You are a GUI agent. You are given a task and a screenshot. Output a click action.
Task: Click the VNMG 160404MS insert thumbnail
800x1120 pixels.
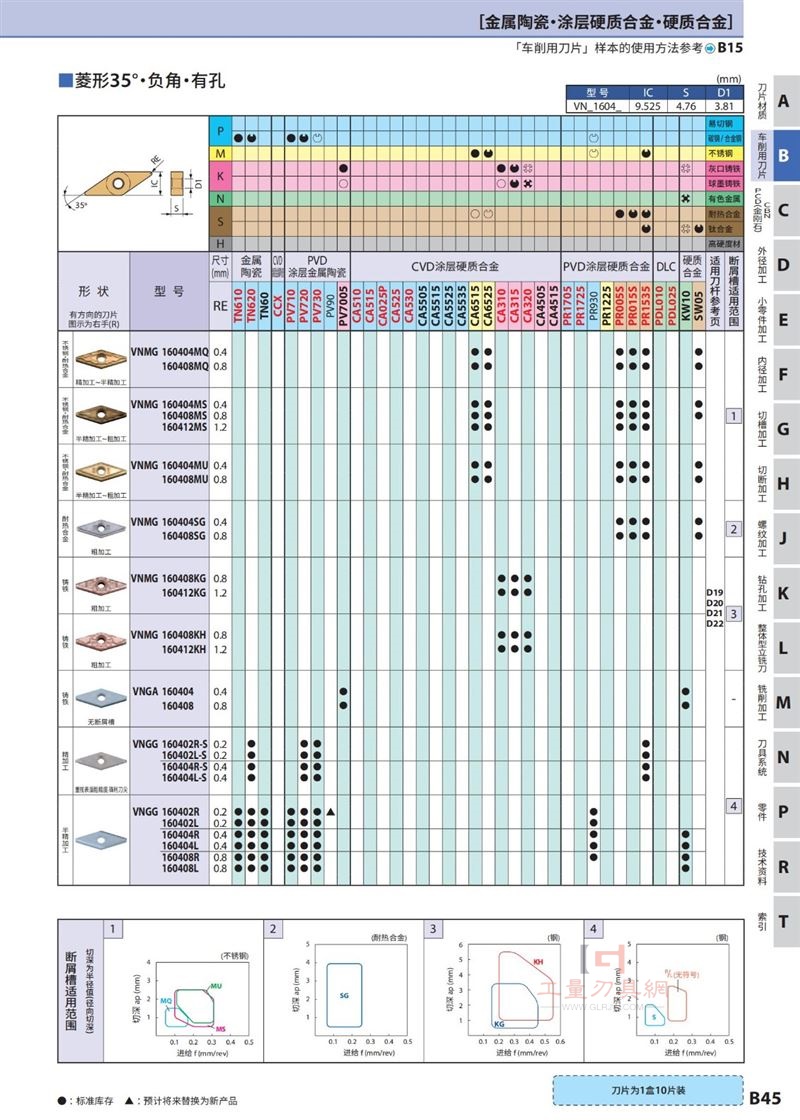coord(101,414)
